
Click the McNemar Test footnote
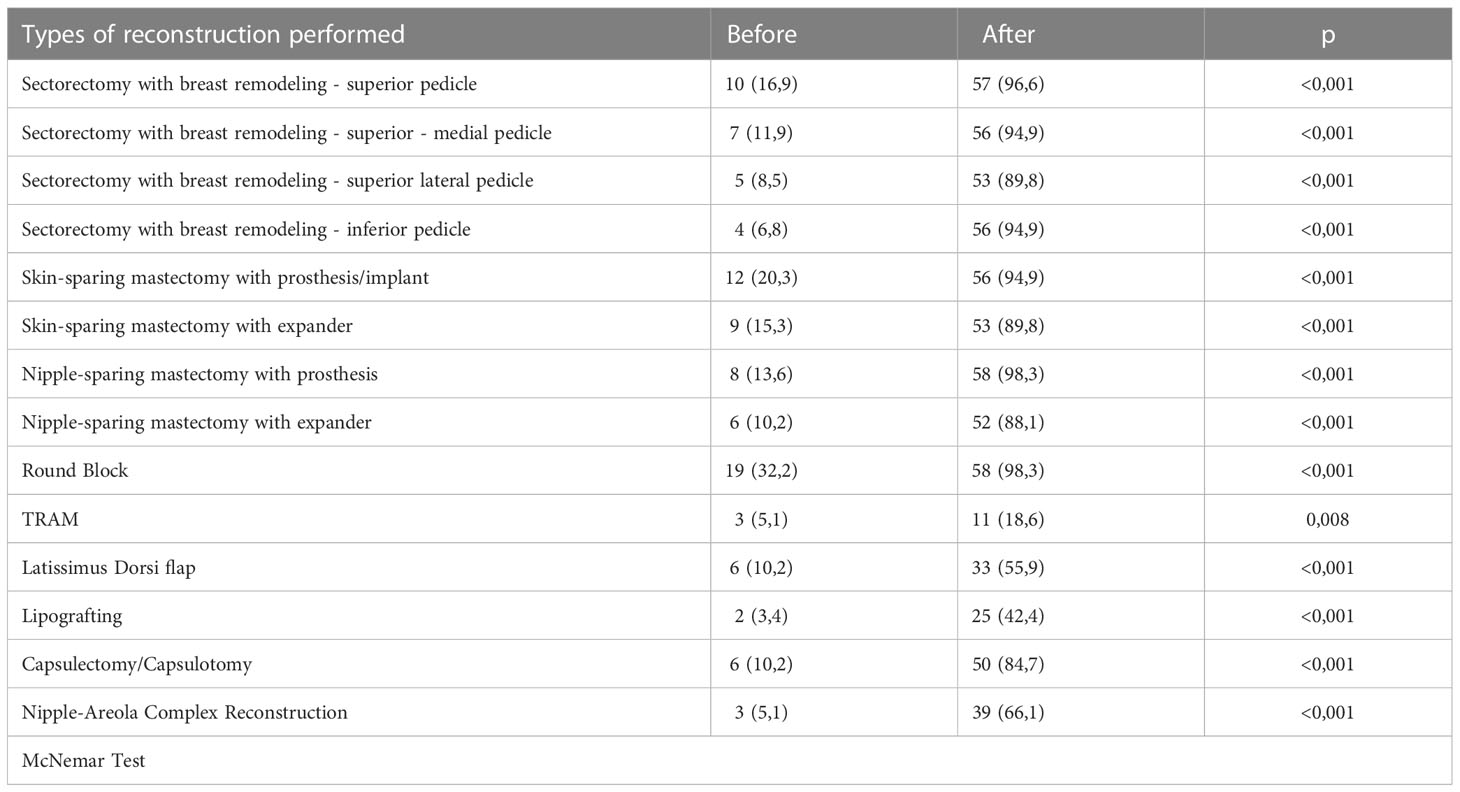83,761
